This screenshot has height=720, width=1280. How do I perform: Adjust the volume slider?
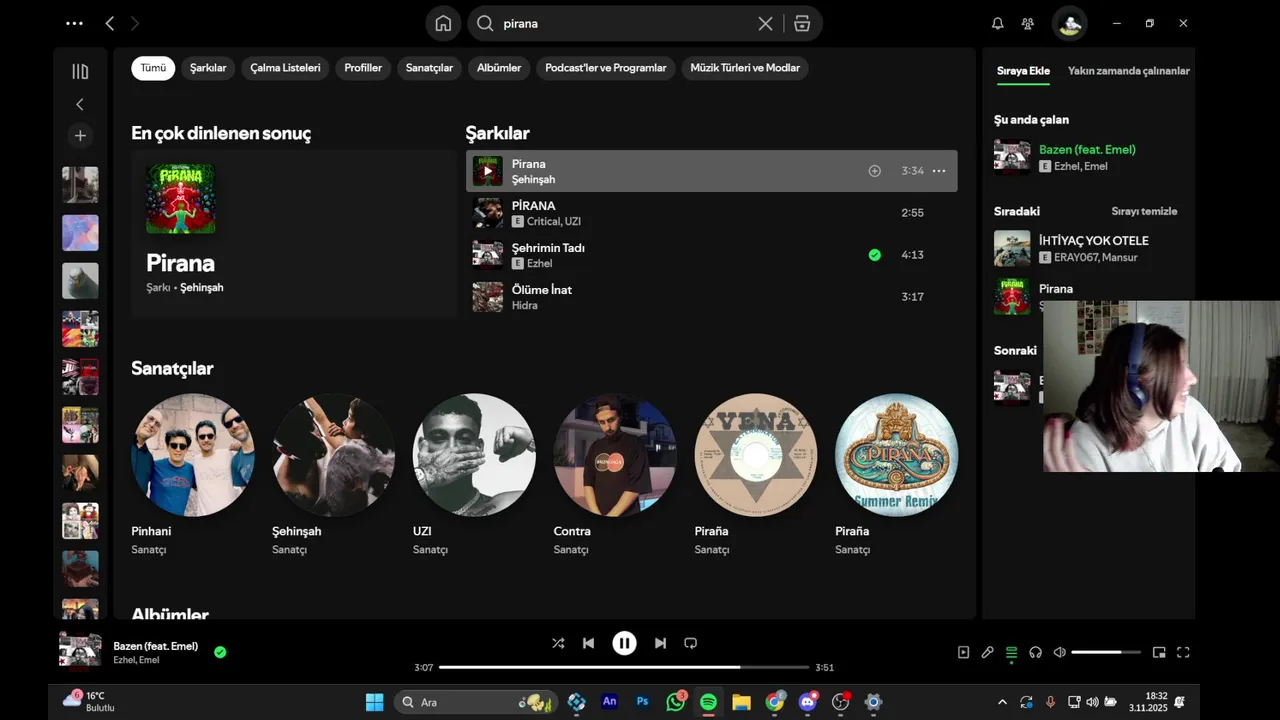[x=1106, y=652]
